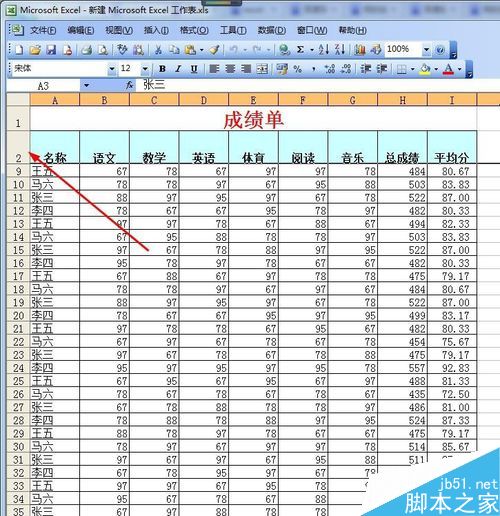Apply Currency style icon

coord(282,69)
